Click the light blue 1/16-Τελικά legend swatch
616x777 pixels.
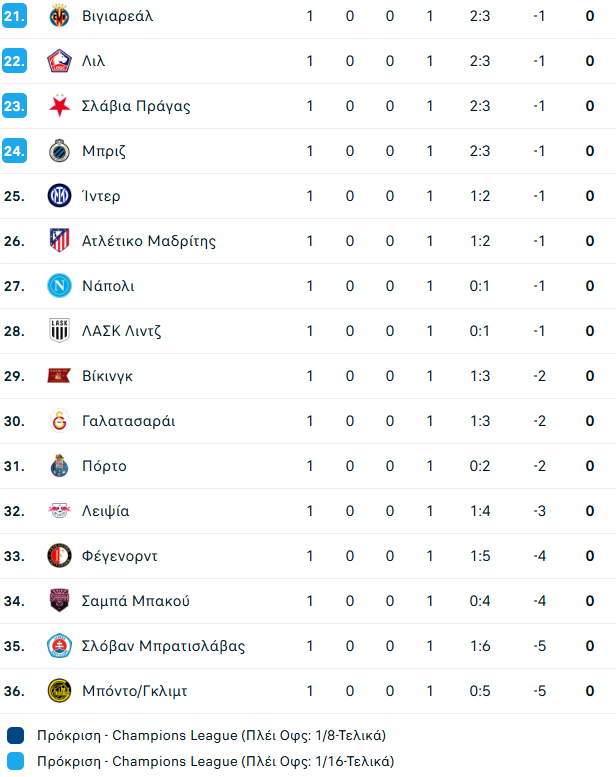point(15,762)
